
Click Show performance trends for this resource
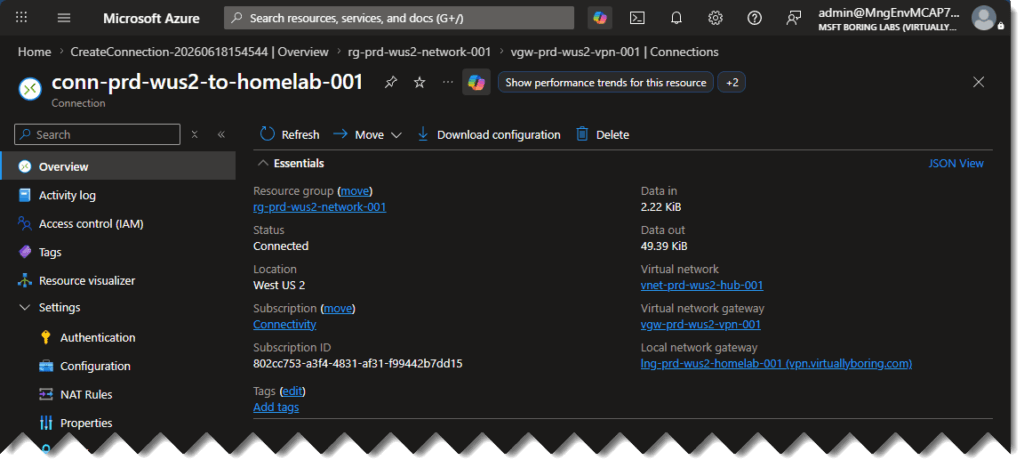(605, 82)
